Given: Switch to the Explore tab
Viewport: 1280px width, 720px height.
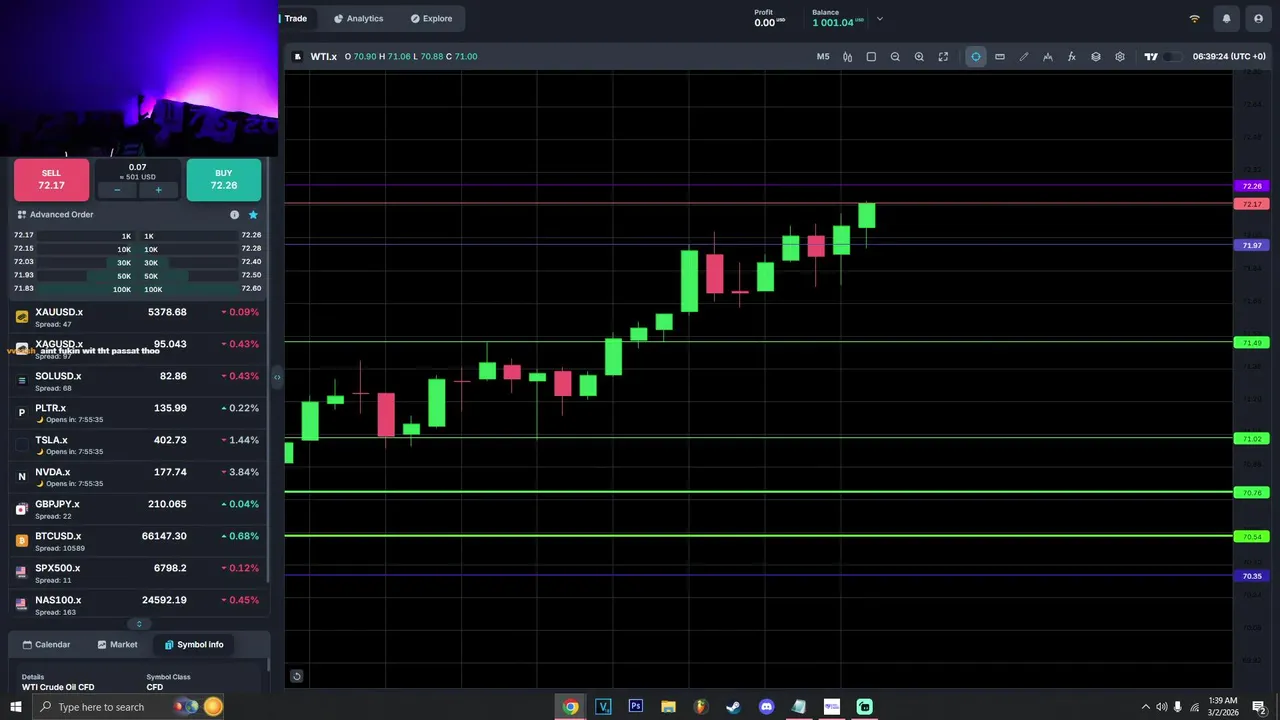Looking at the screenshot, I should pos(431,18).
